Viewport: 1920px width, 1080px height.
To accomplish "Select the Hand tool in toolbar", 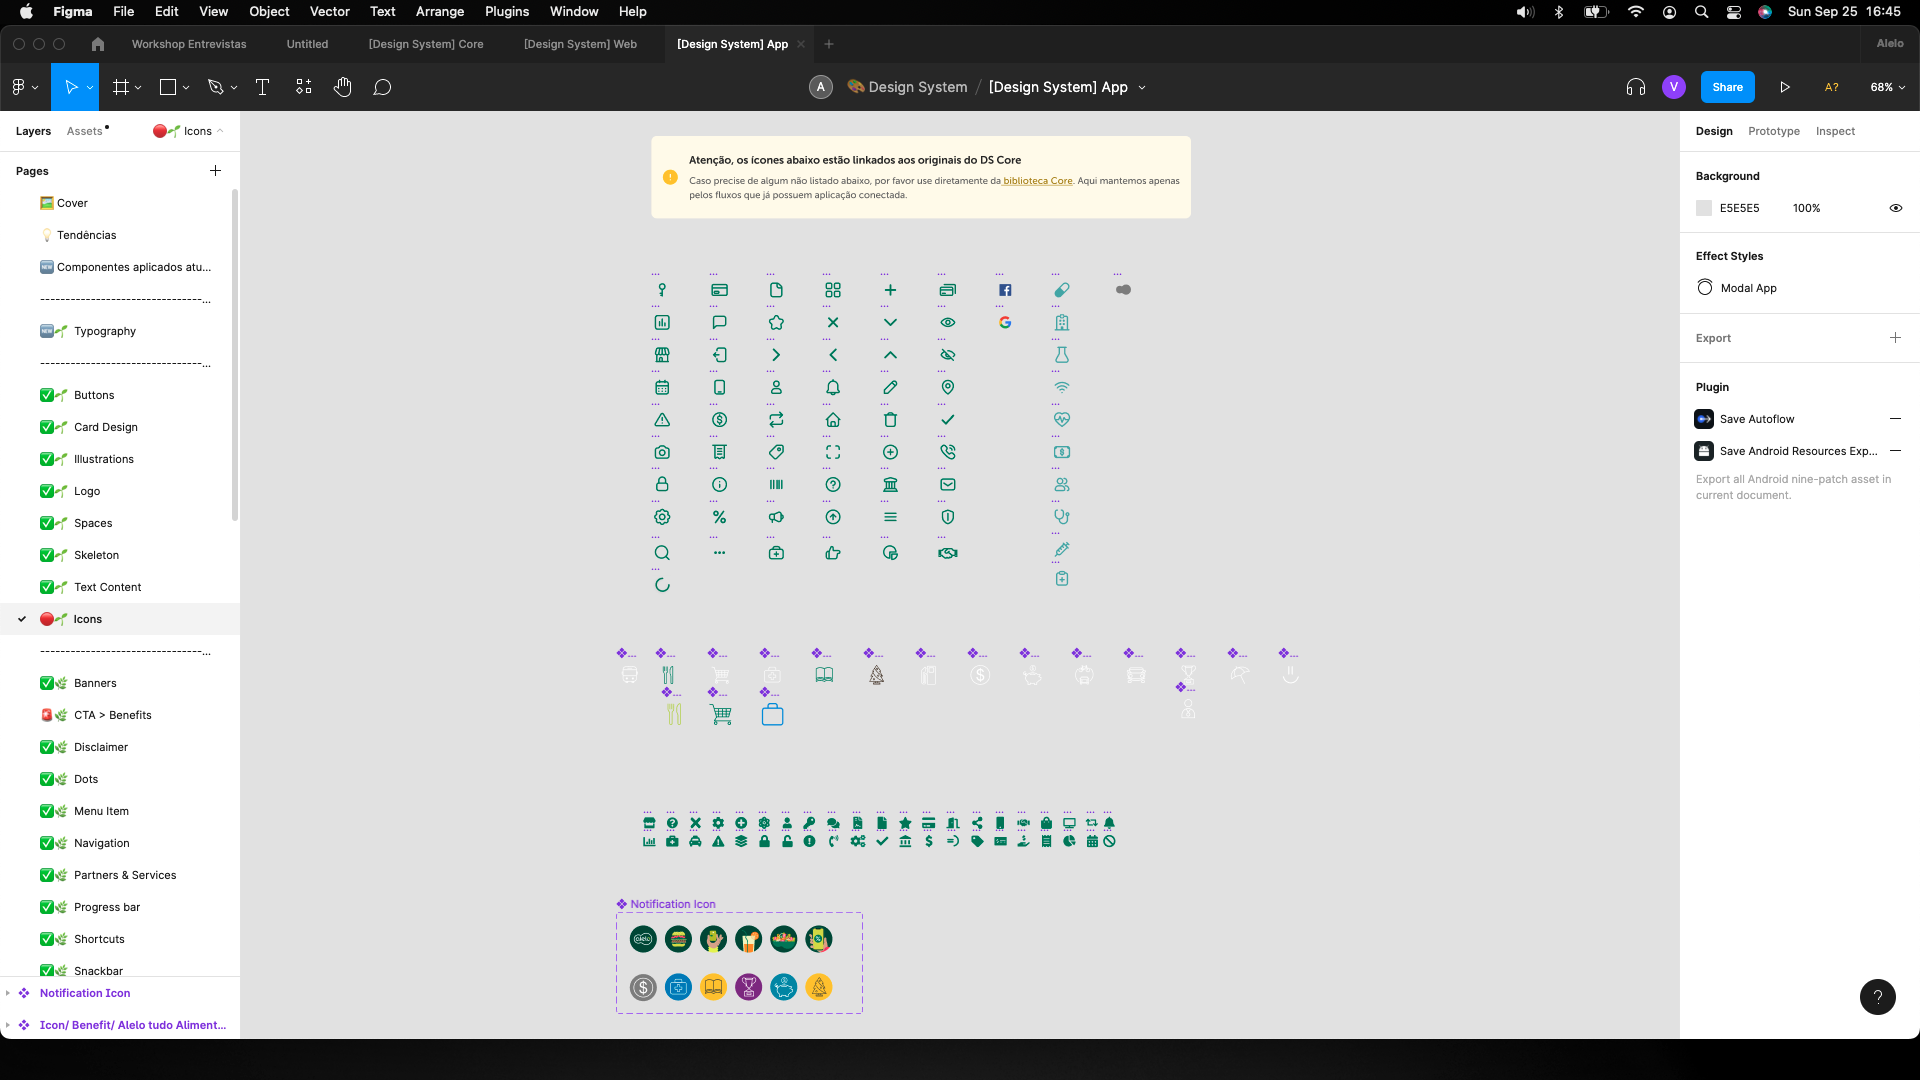I will [343, 87].
